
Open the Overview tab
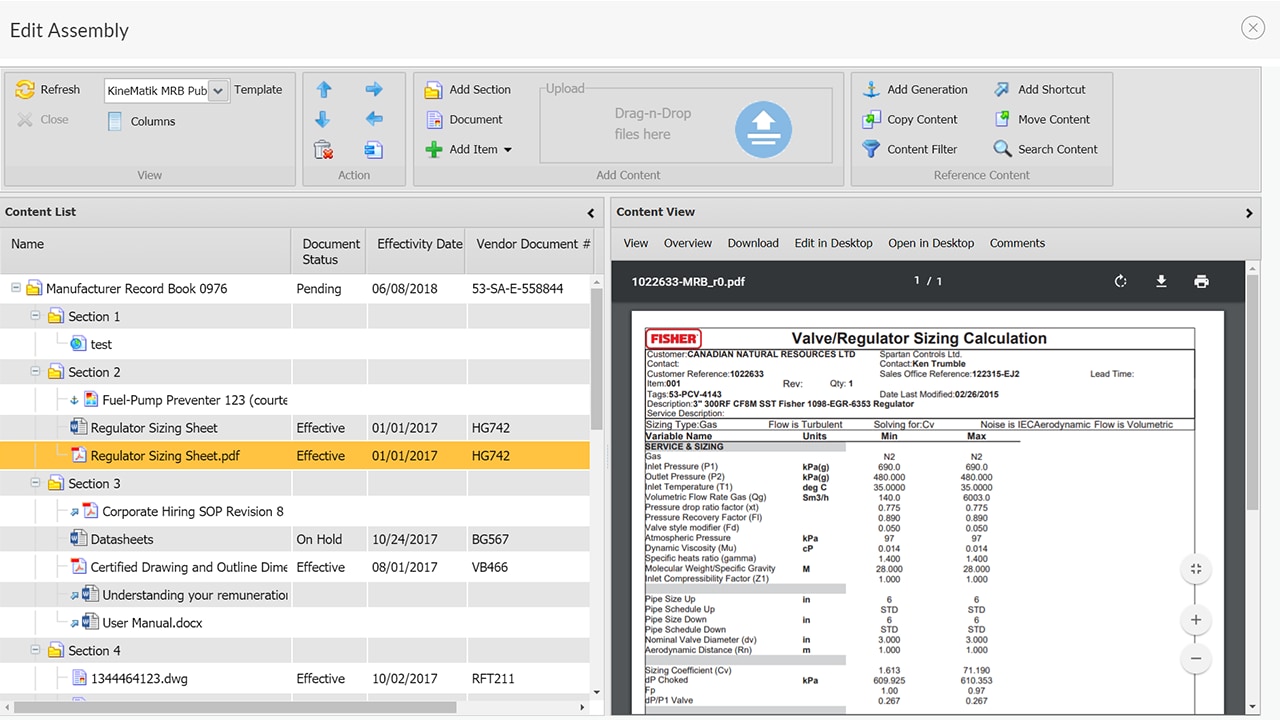[x=688, y=243]
